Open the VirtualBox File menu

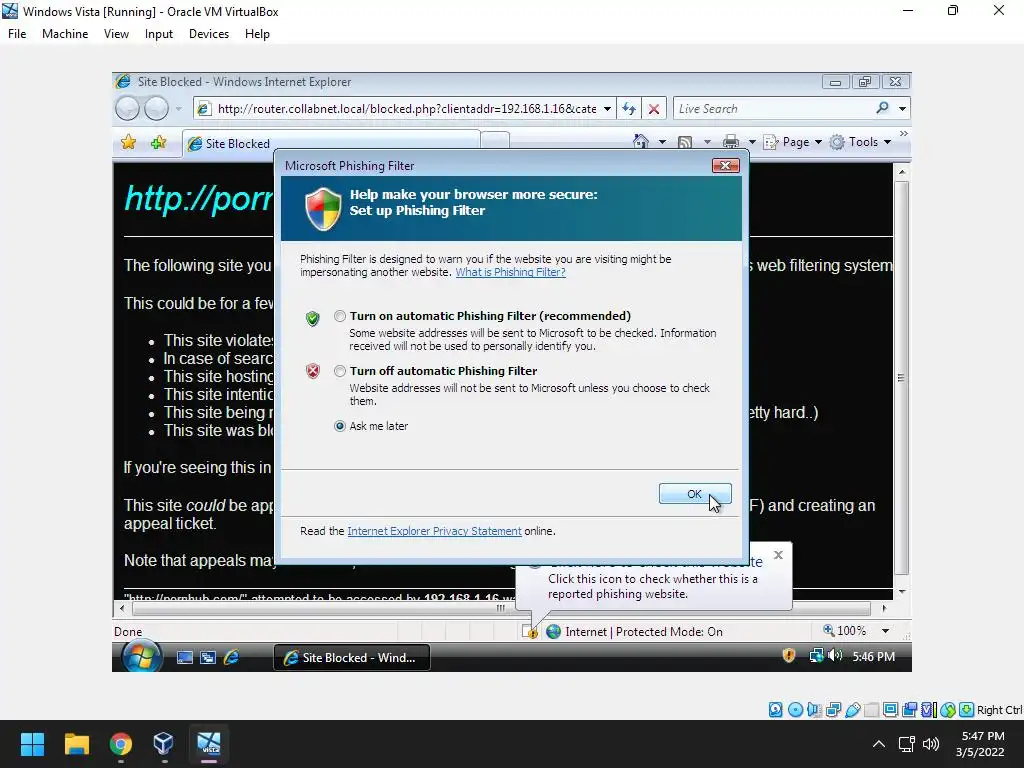point(17,34)
